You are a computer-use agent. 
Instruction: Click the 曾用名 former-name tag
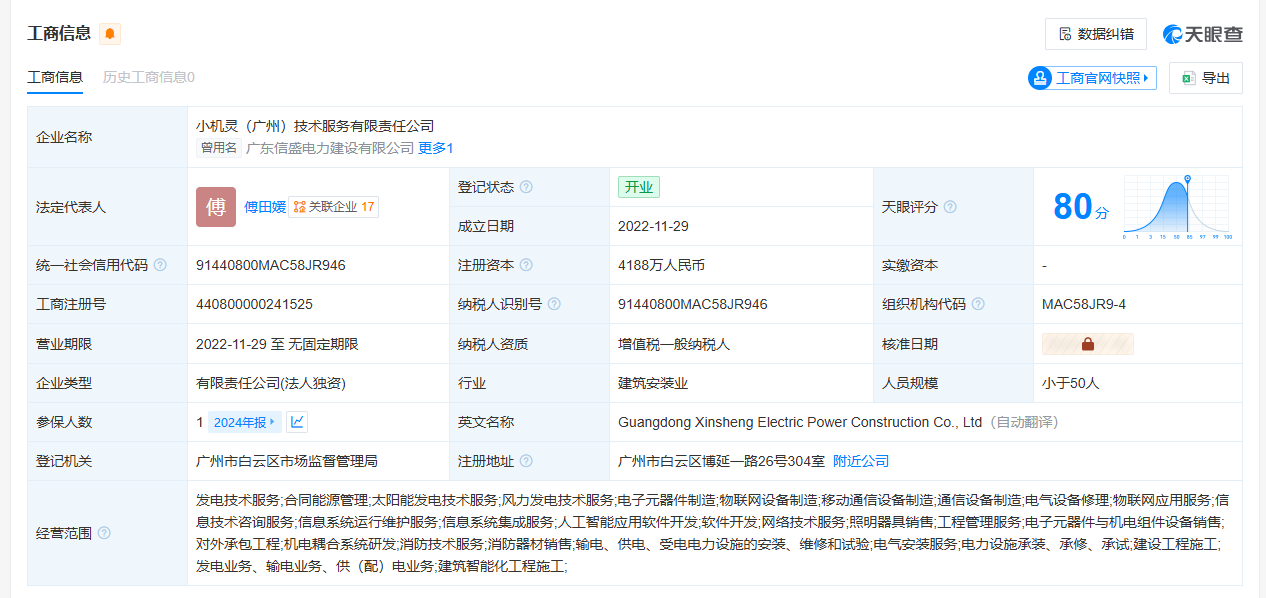(x=218, y=148)
